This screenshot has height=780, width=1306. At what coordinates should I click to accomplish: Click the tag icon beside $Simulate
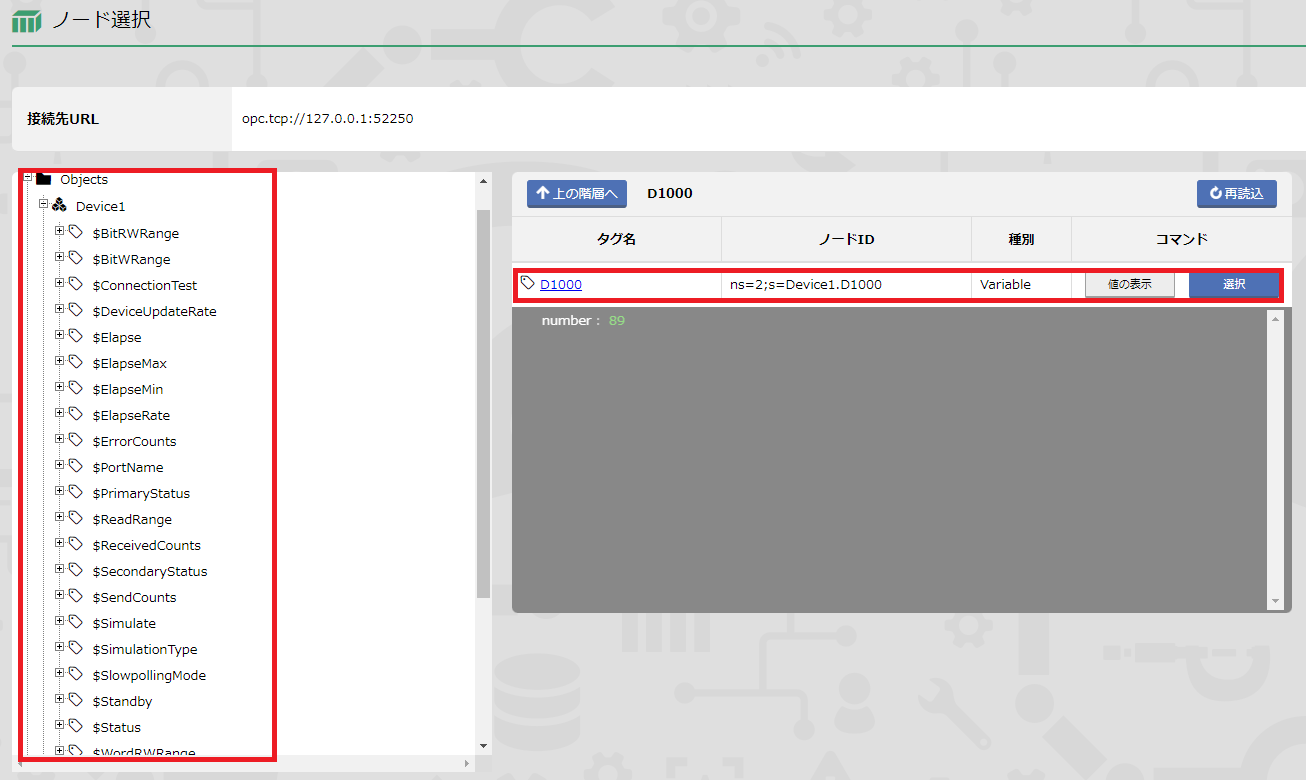click(75, 621)
